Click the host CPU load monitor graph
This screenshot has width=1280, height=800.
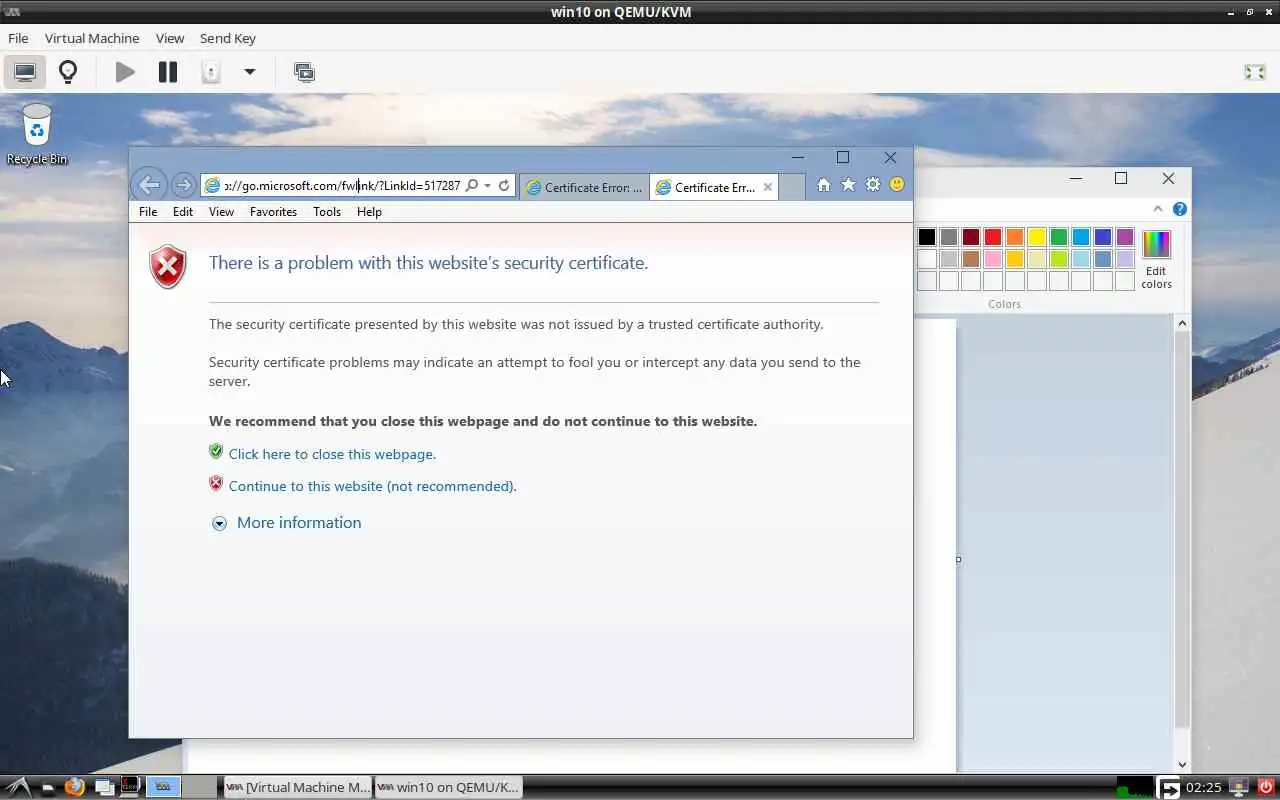pos(1135,788)
